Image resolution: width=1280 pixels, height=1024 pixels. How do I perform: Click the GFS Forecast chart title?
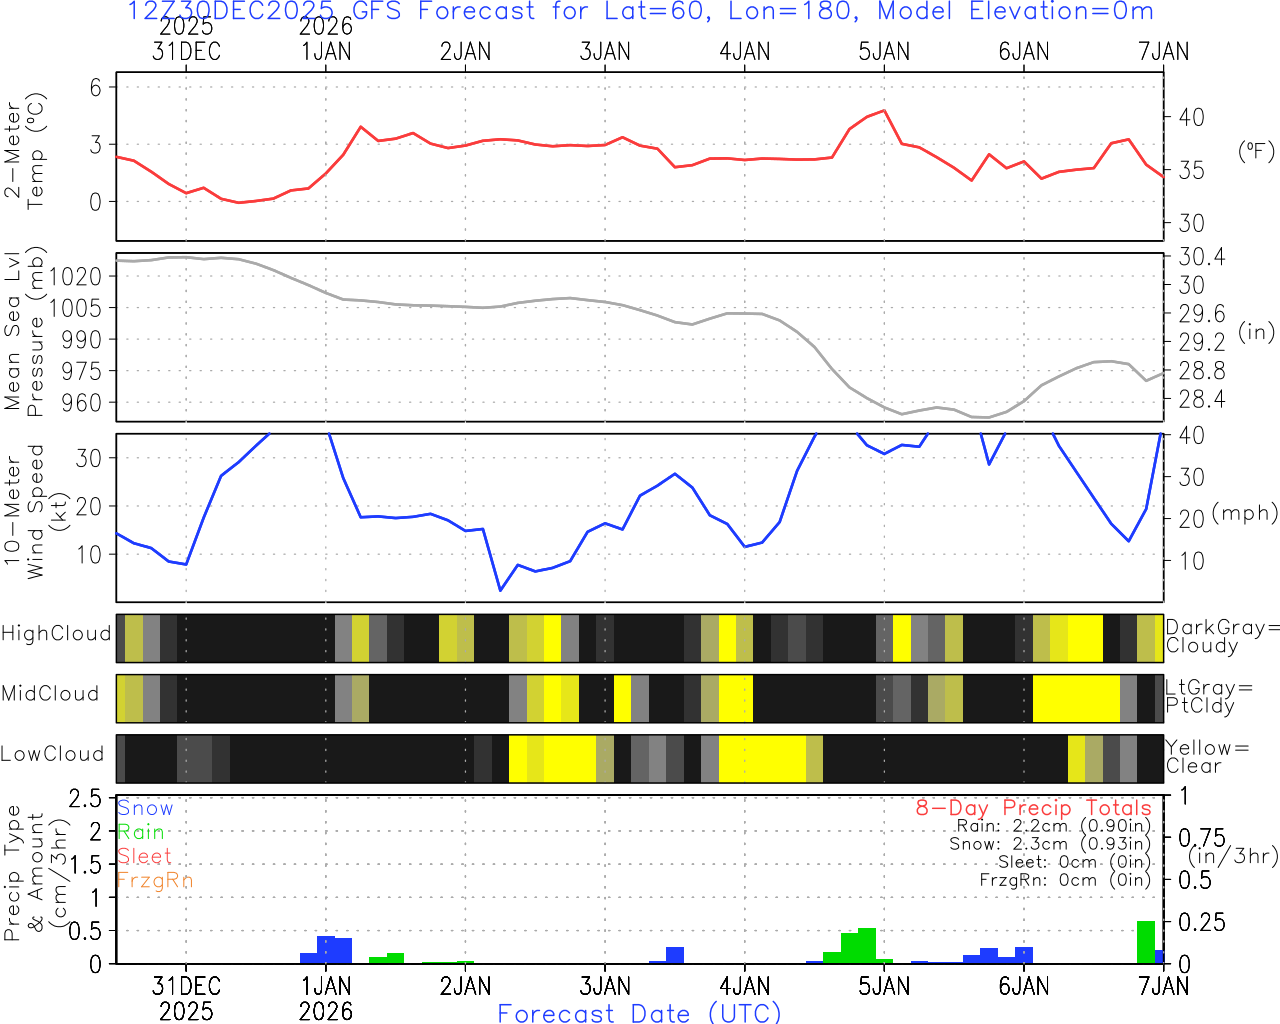click(x=640, y=12)
